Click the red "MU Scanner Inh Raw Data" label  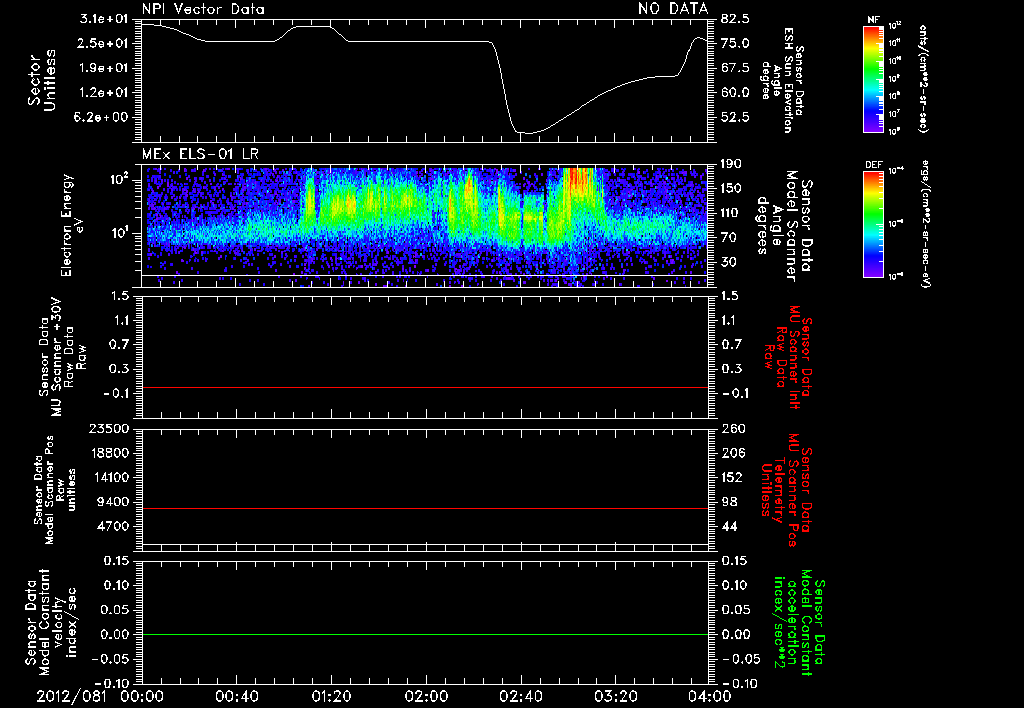pyautogui.click(x=787, y=357)
